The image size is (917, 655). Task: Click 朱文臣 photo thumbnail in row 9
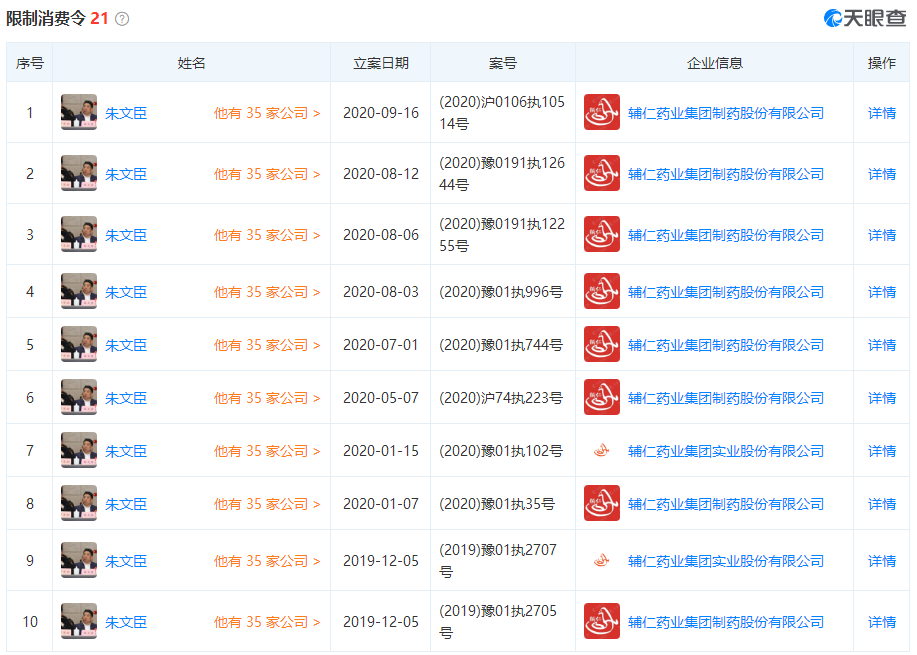(x=79, y=561)
